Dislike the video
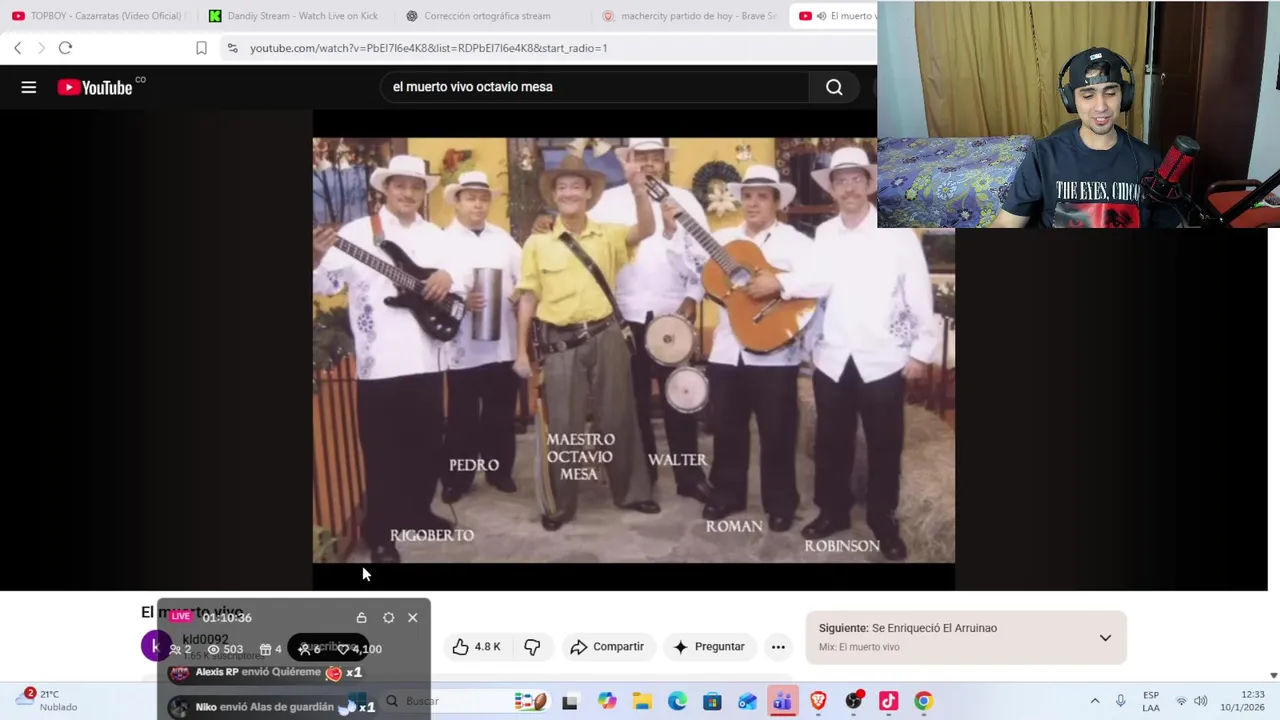Image resolution: width=1280 pixels, height=720 pixels. point(532,647)
